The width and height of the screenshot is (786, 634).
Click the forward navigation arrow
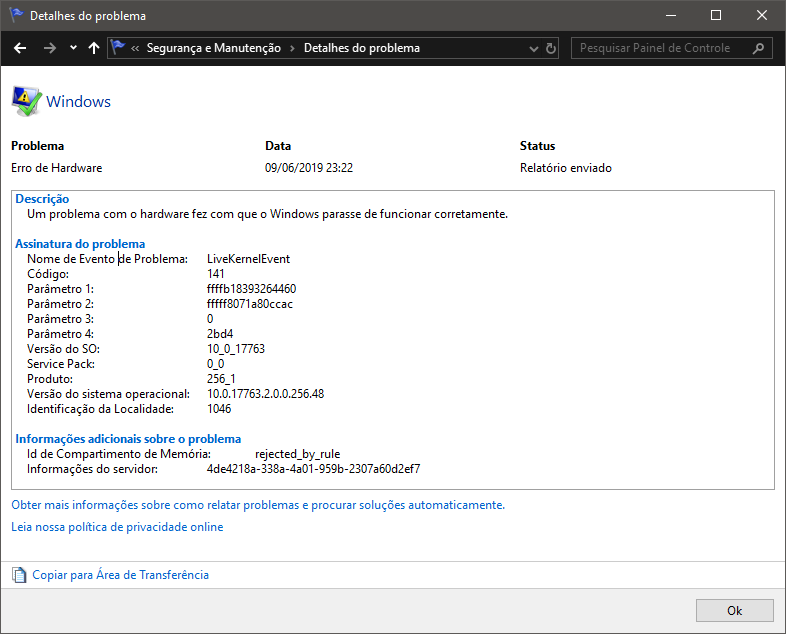50,48
